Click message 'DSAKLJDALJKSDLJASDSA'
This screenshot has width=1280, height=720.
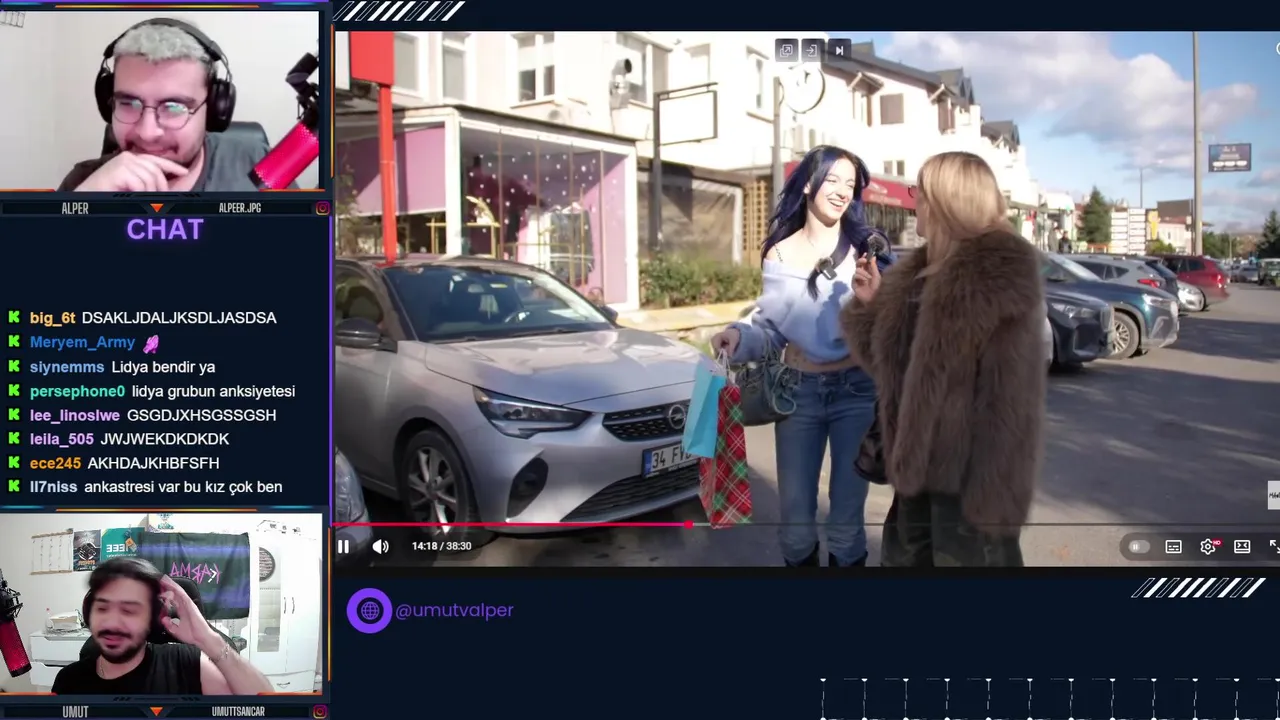point(179,318)
